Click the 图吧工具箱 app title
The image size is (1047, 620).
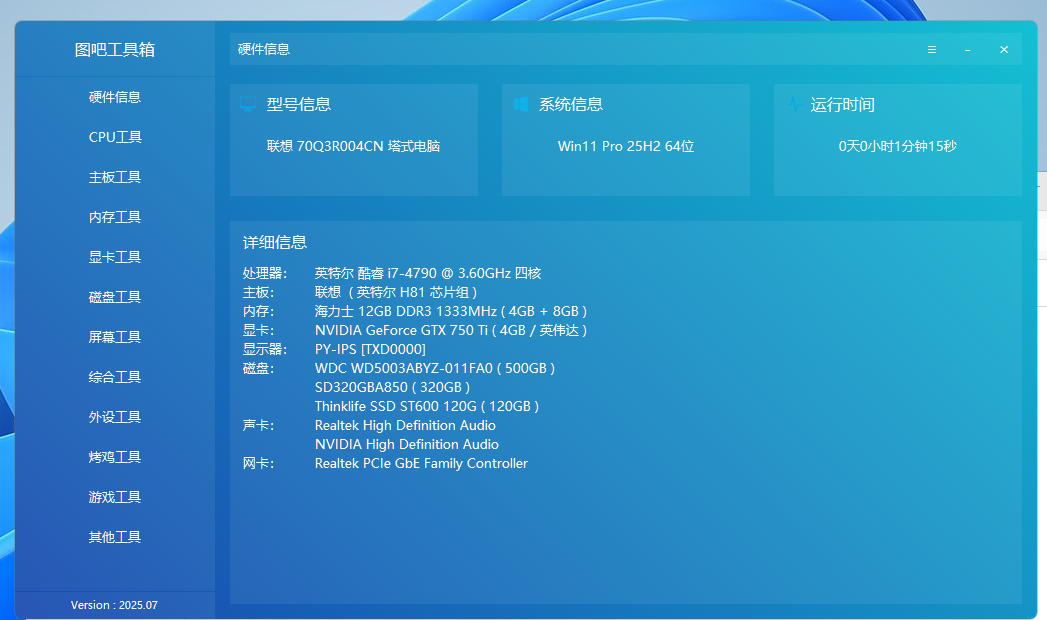115,49
